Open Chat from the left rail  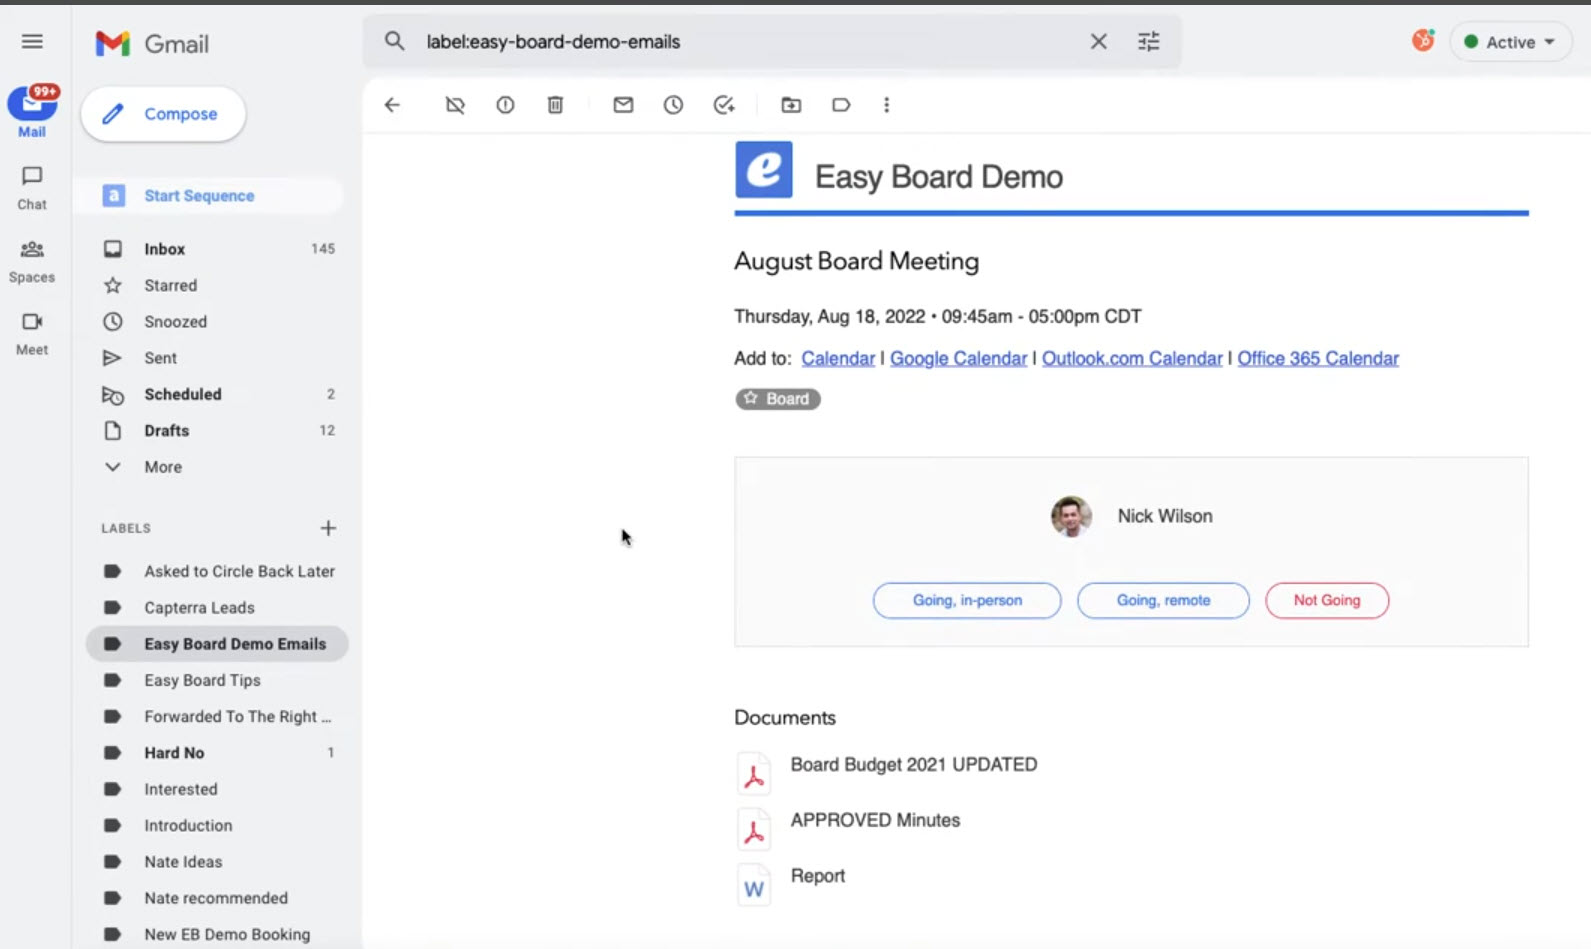click(32, 188)
